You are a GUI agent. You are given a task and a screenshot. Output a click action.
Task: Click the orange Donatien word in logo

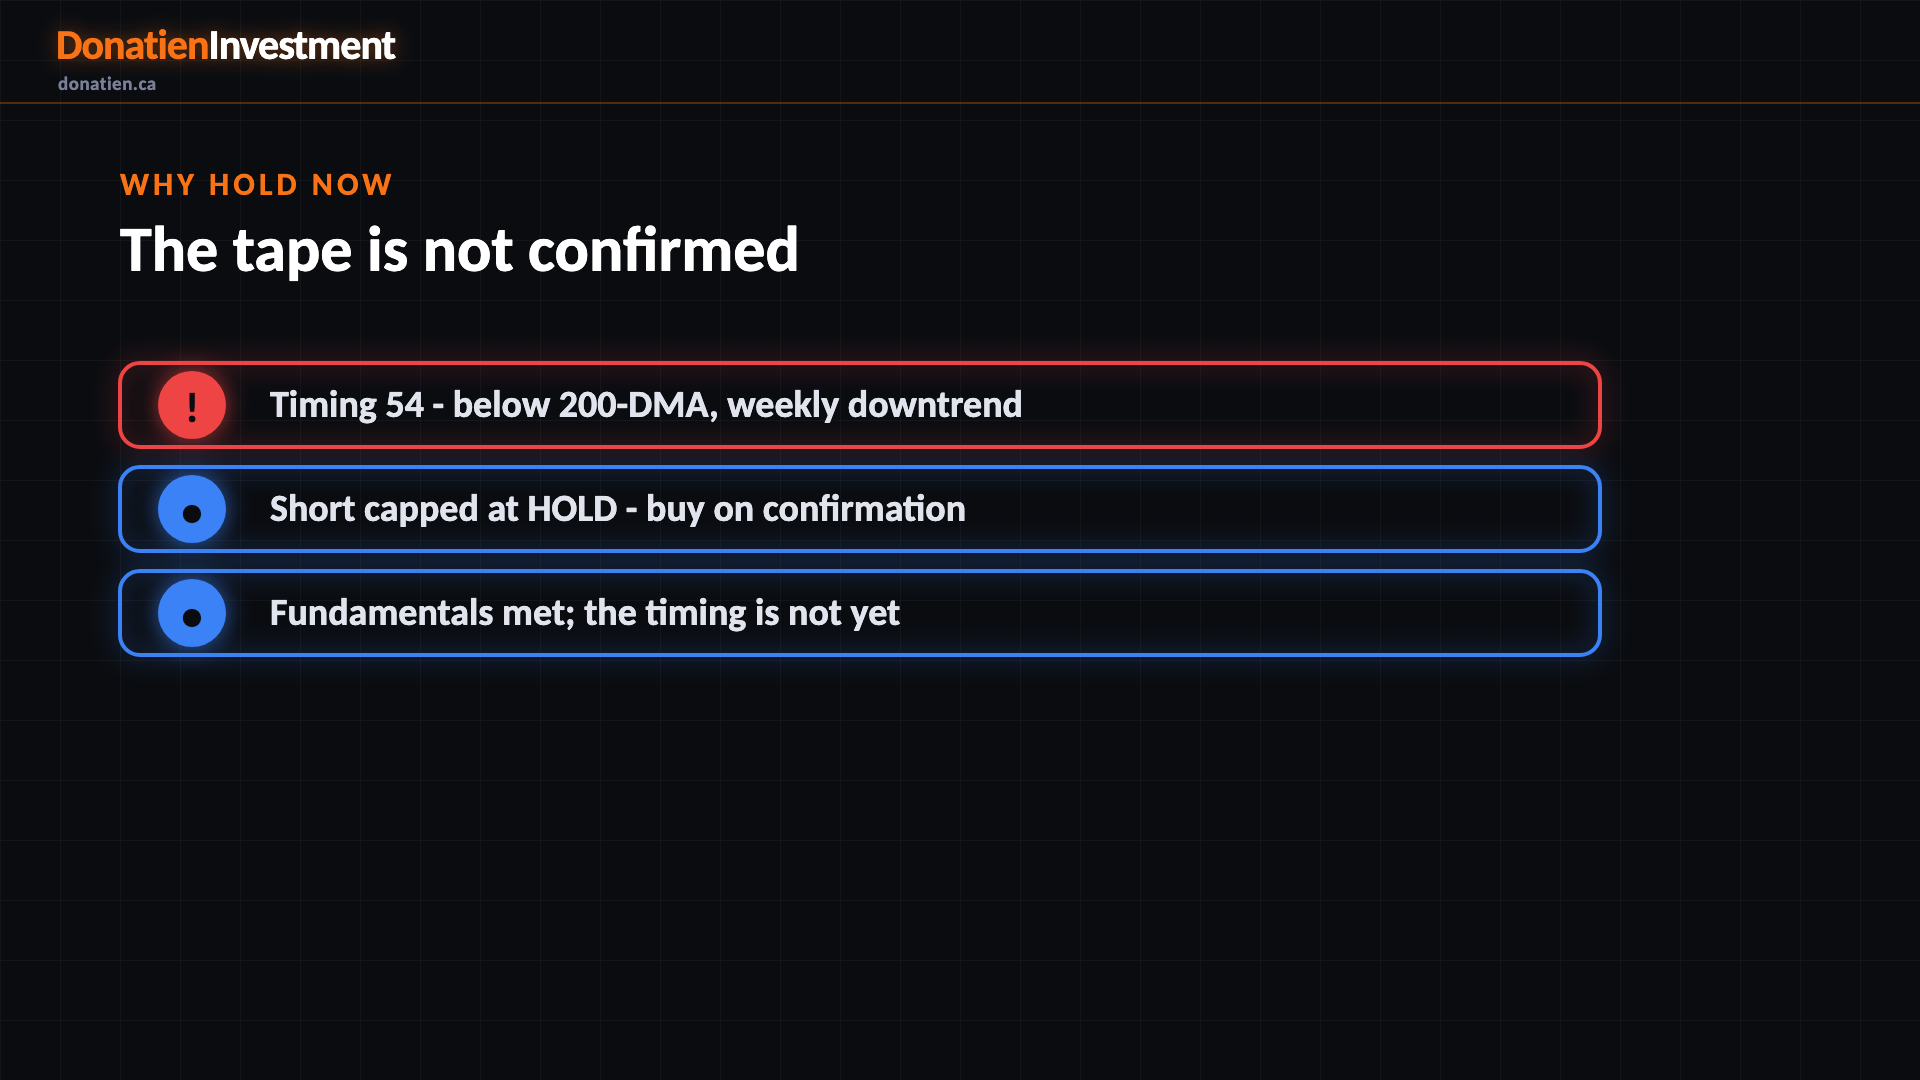pos(132,46)
